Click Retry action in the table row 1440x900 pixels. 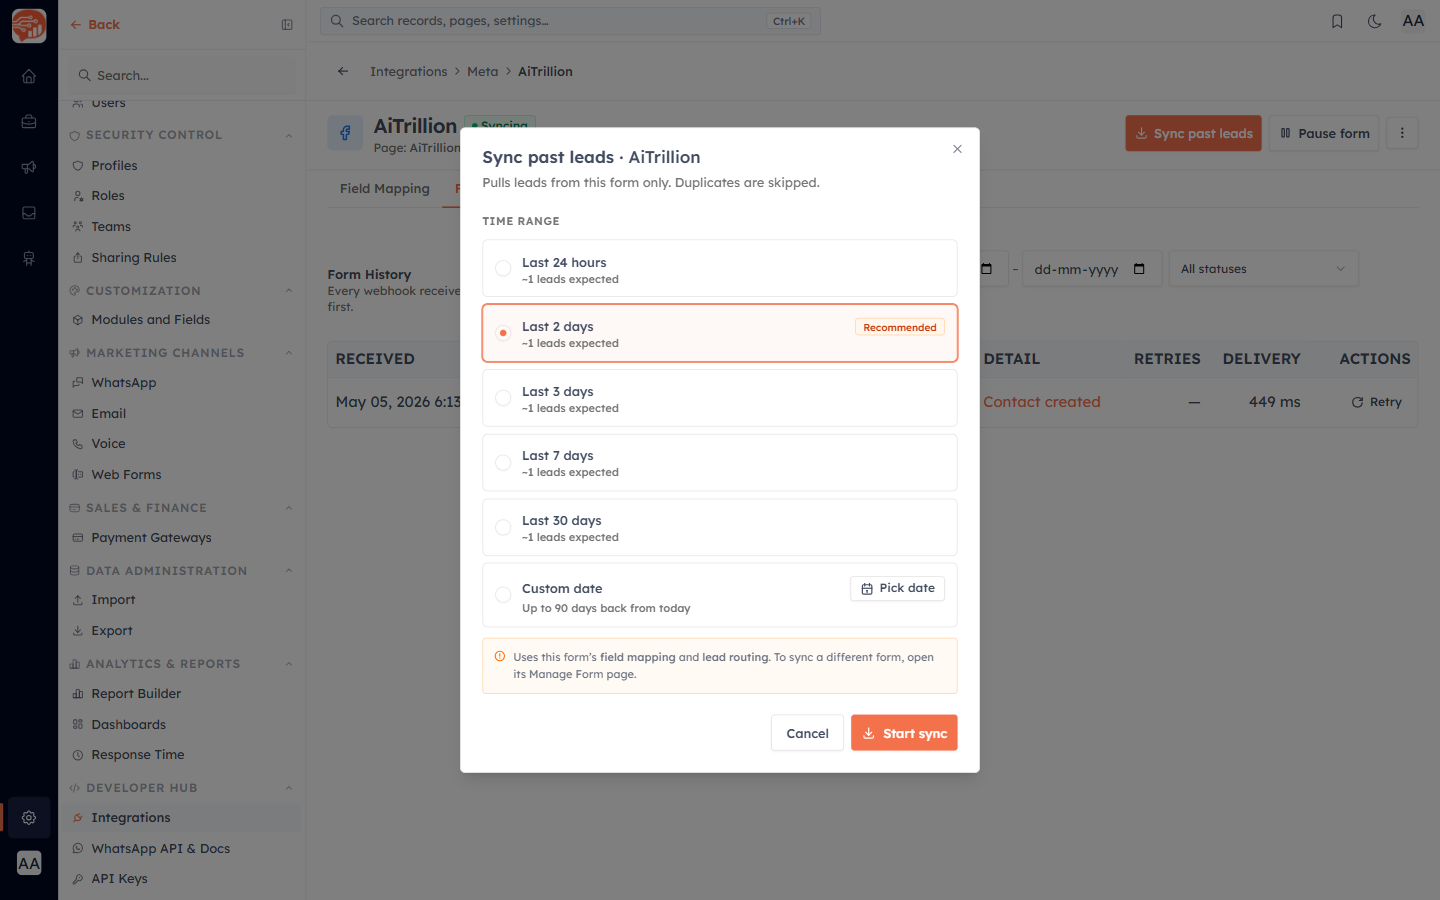click(1376, 402)
